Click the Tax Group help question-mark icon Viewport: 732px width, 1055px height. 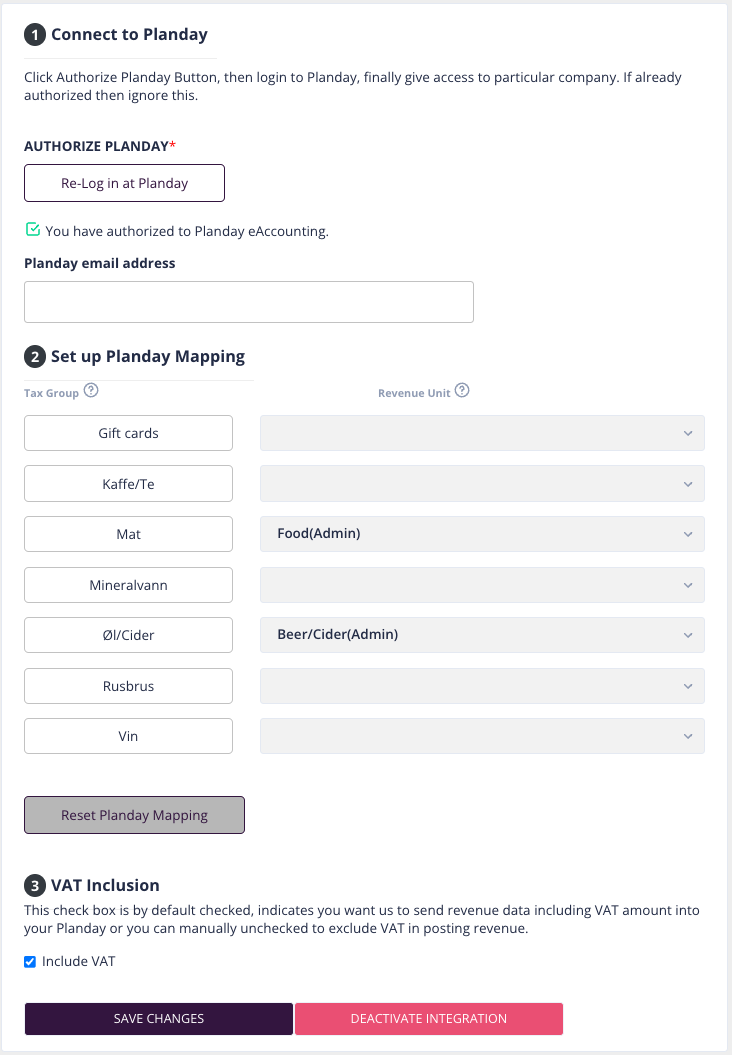91,390
